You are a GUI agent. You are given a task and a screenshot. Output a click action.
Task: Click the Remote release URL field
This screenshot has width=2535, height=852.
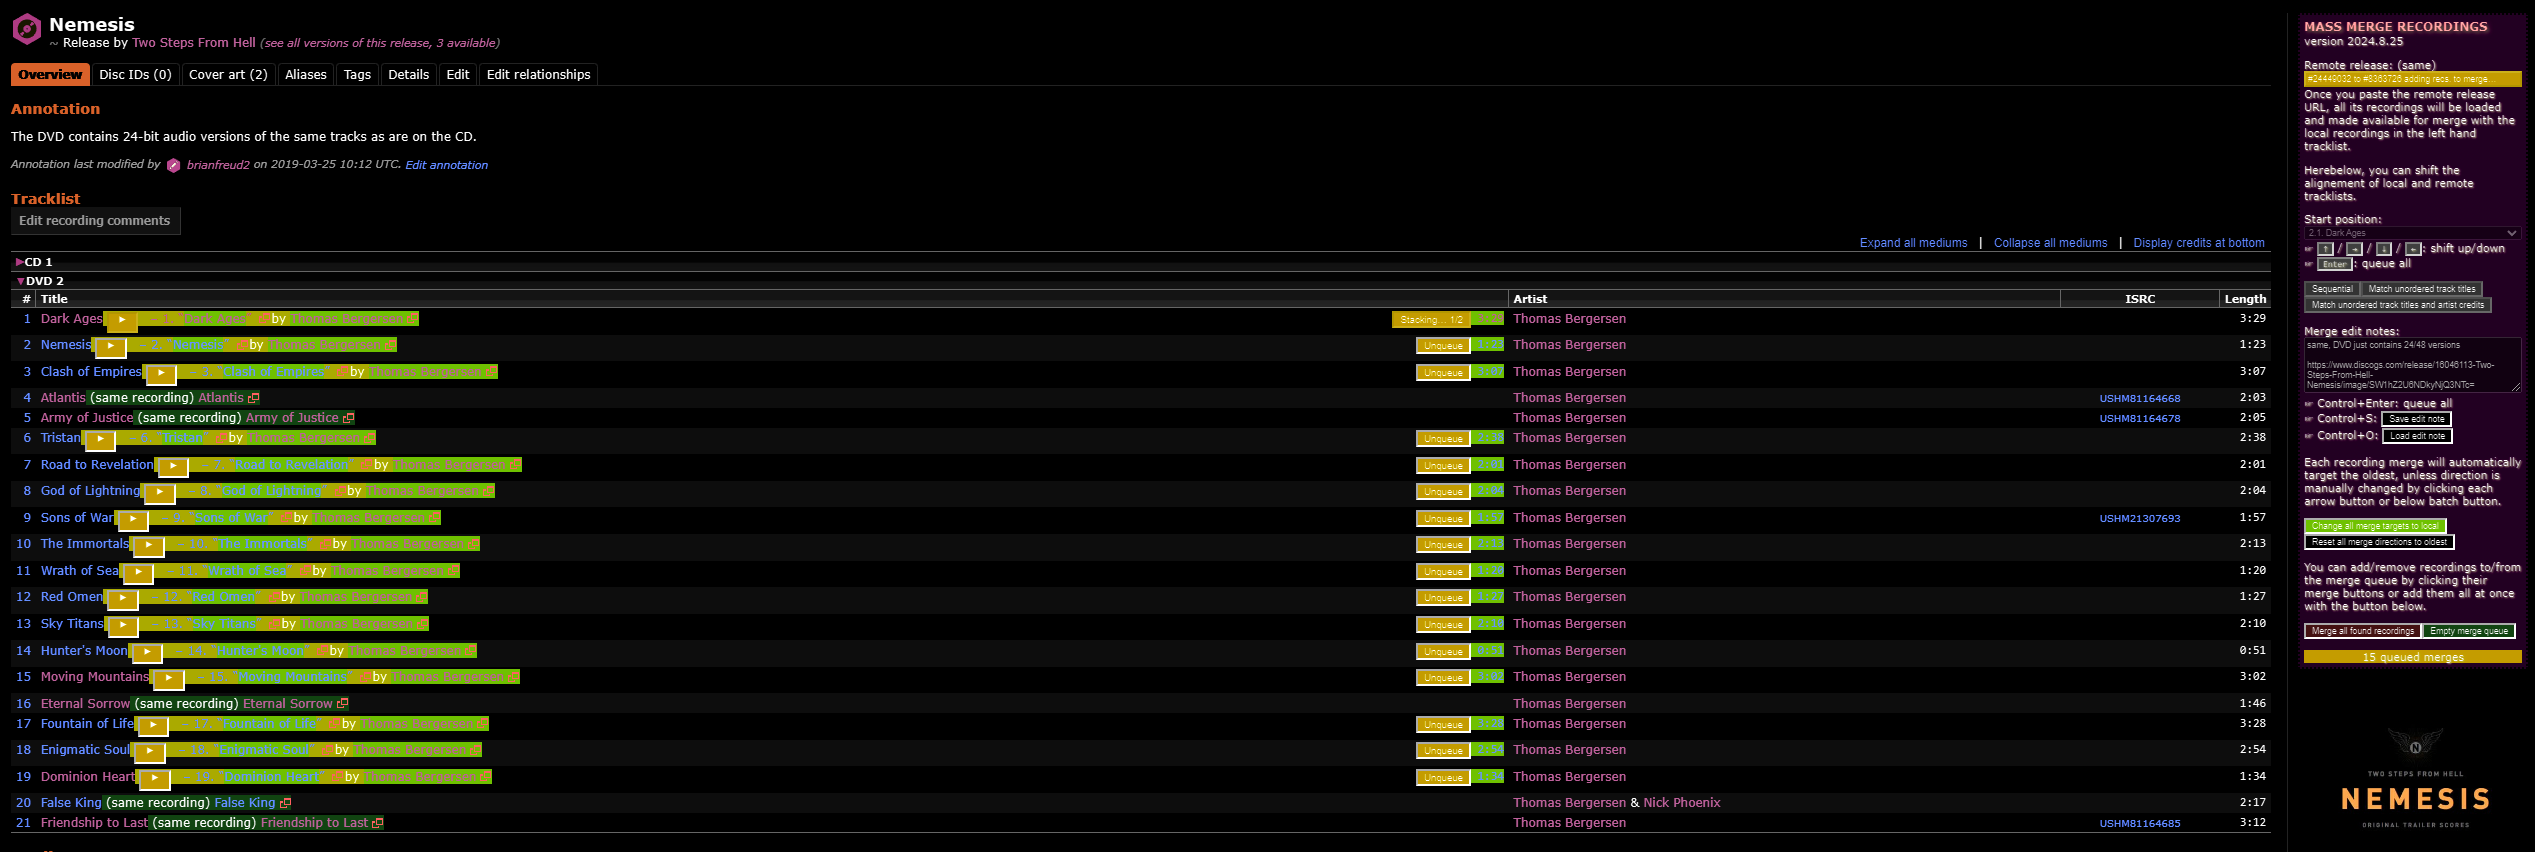[2412, 79]
